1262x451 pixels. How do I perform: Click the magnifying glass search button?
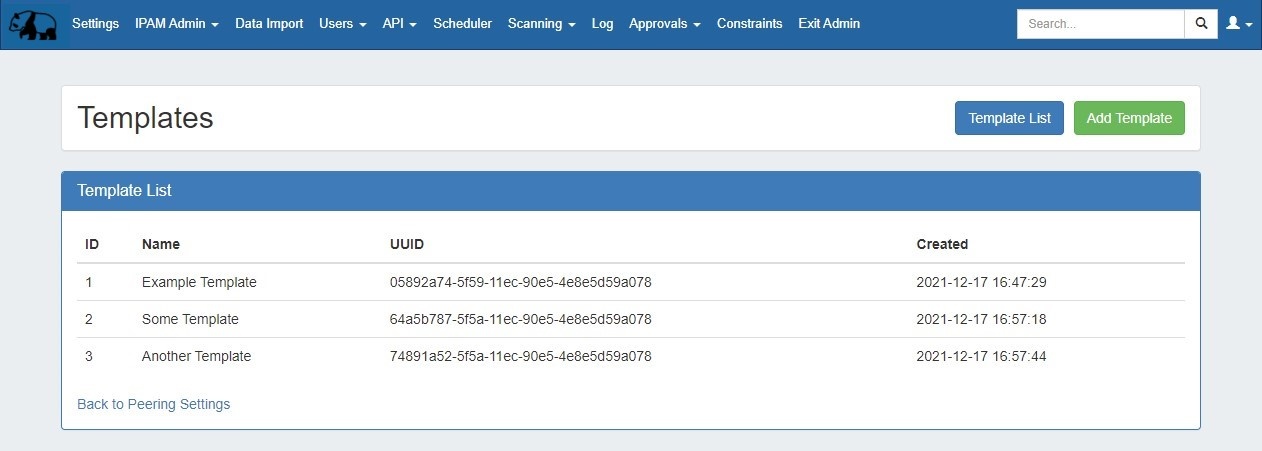click(x=1201, y=24)
